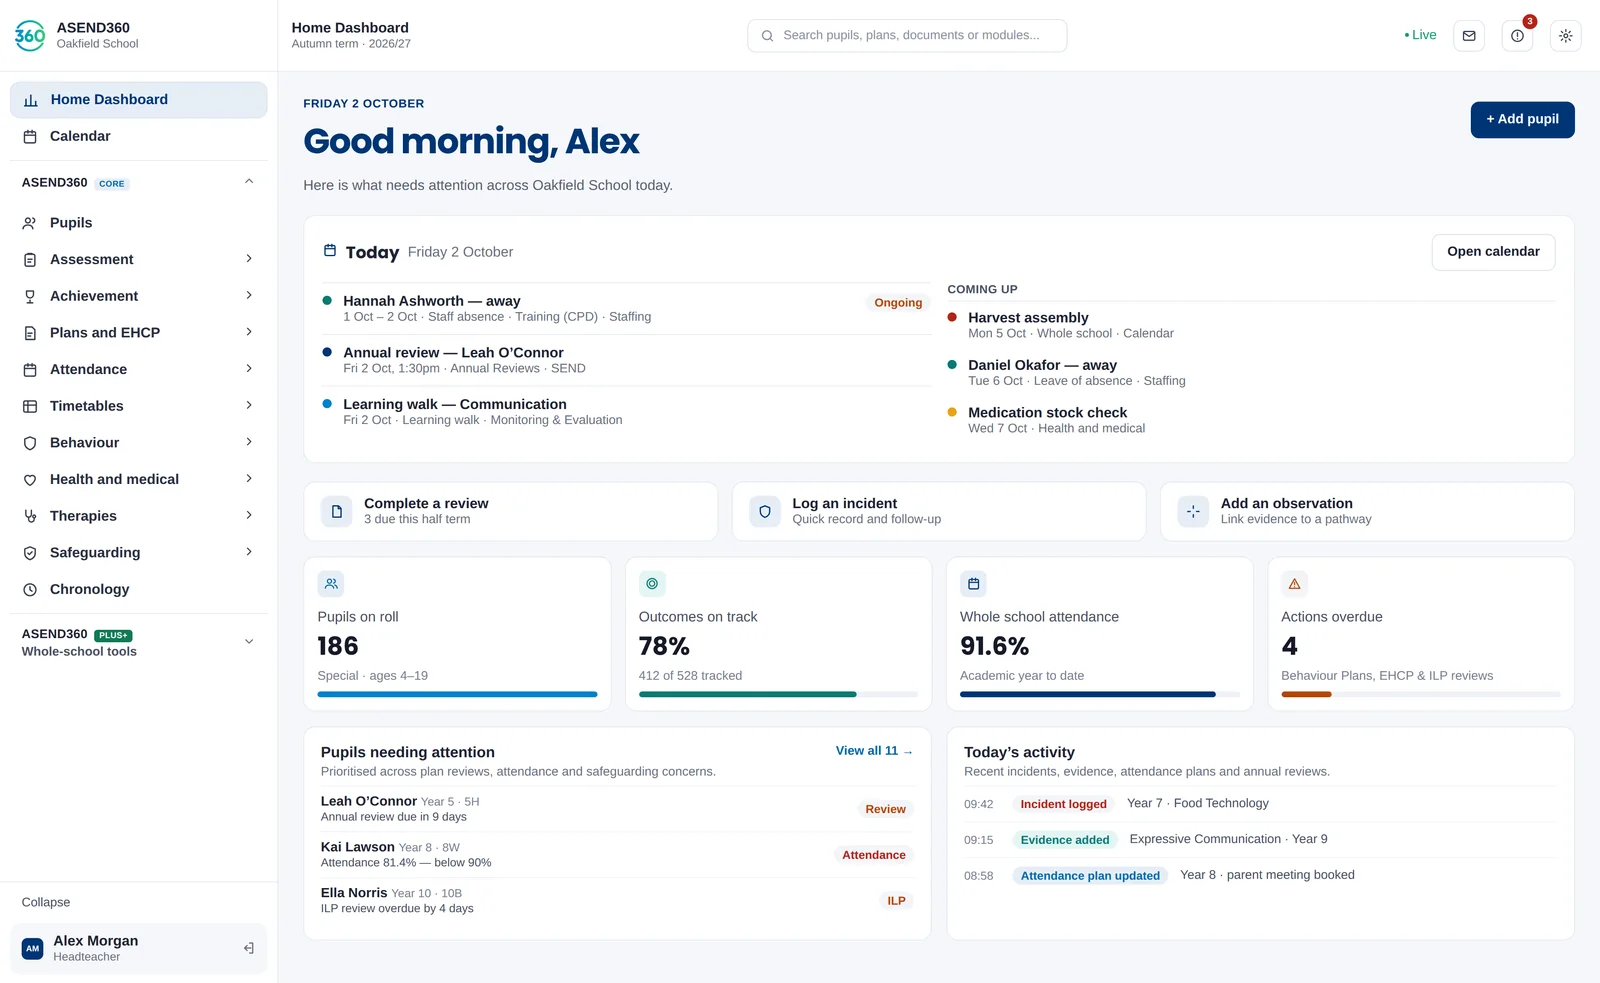Click the Incident logged activity tag

coord(1063,804)
